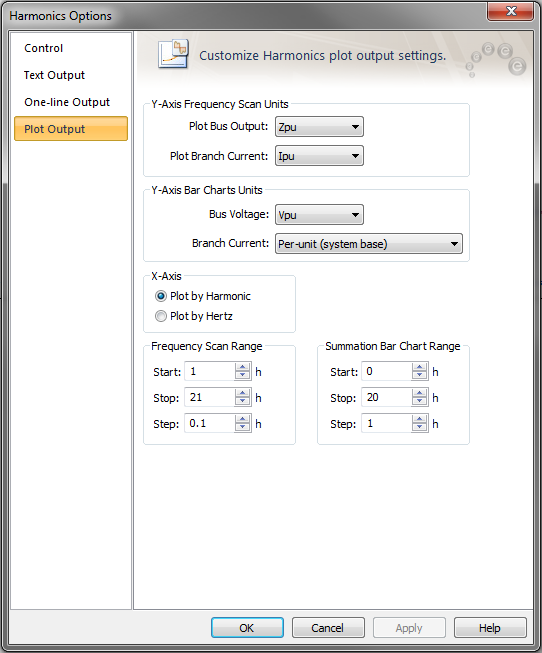Decrease Summation Bar Chart Stop with down arrow
The height and width of the screenshot is (653, 542).
pyautogui.click(x=420, y=401)
